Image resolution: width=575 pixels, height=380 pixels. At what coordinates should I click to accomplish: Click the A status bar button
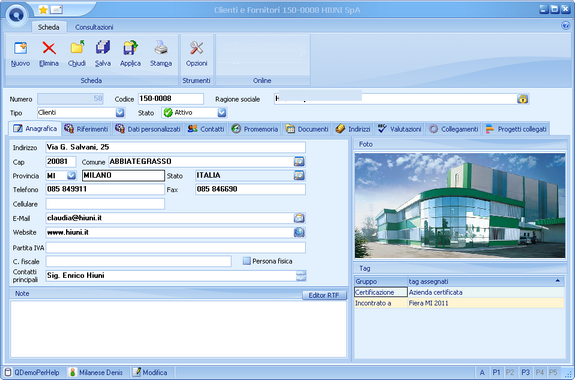(x=482, y=372)
